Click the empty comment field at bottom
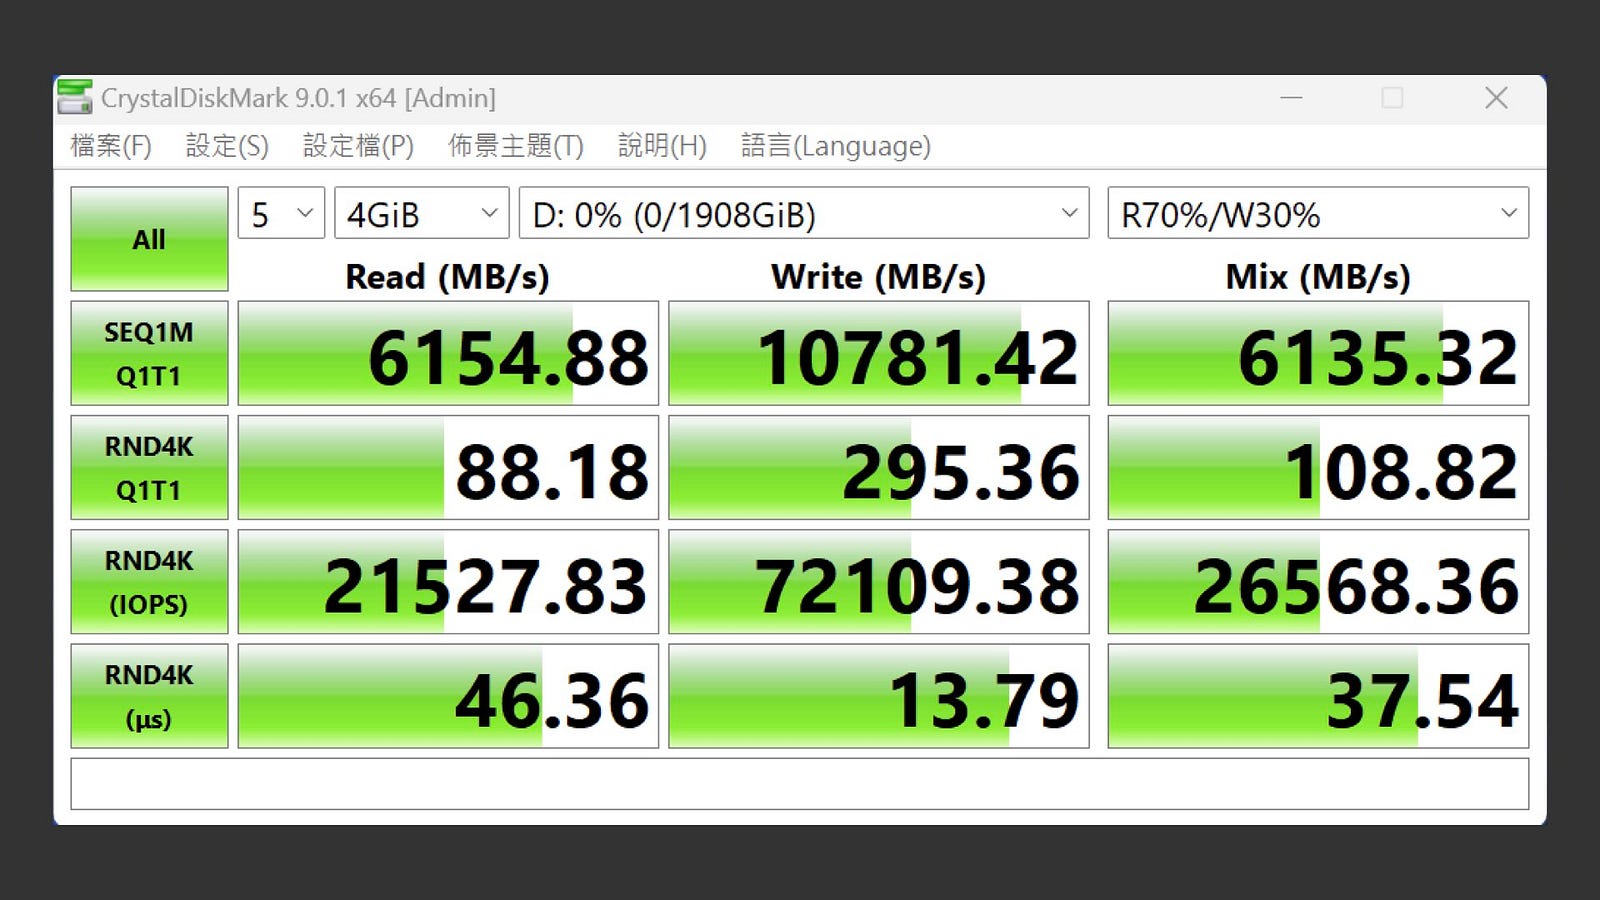Image resolution: width=1600 pixels, height=900 pixels. pos(800,784)
